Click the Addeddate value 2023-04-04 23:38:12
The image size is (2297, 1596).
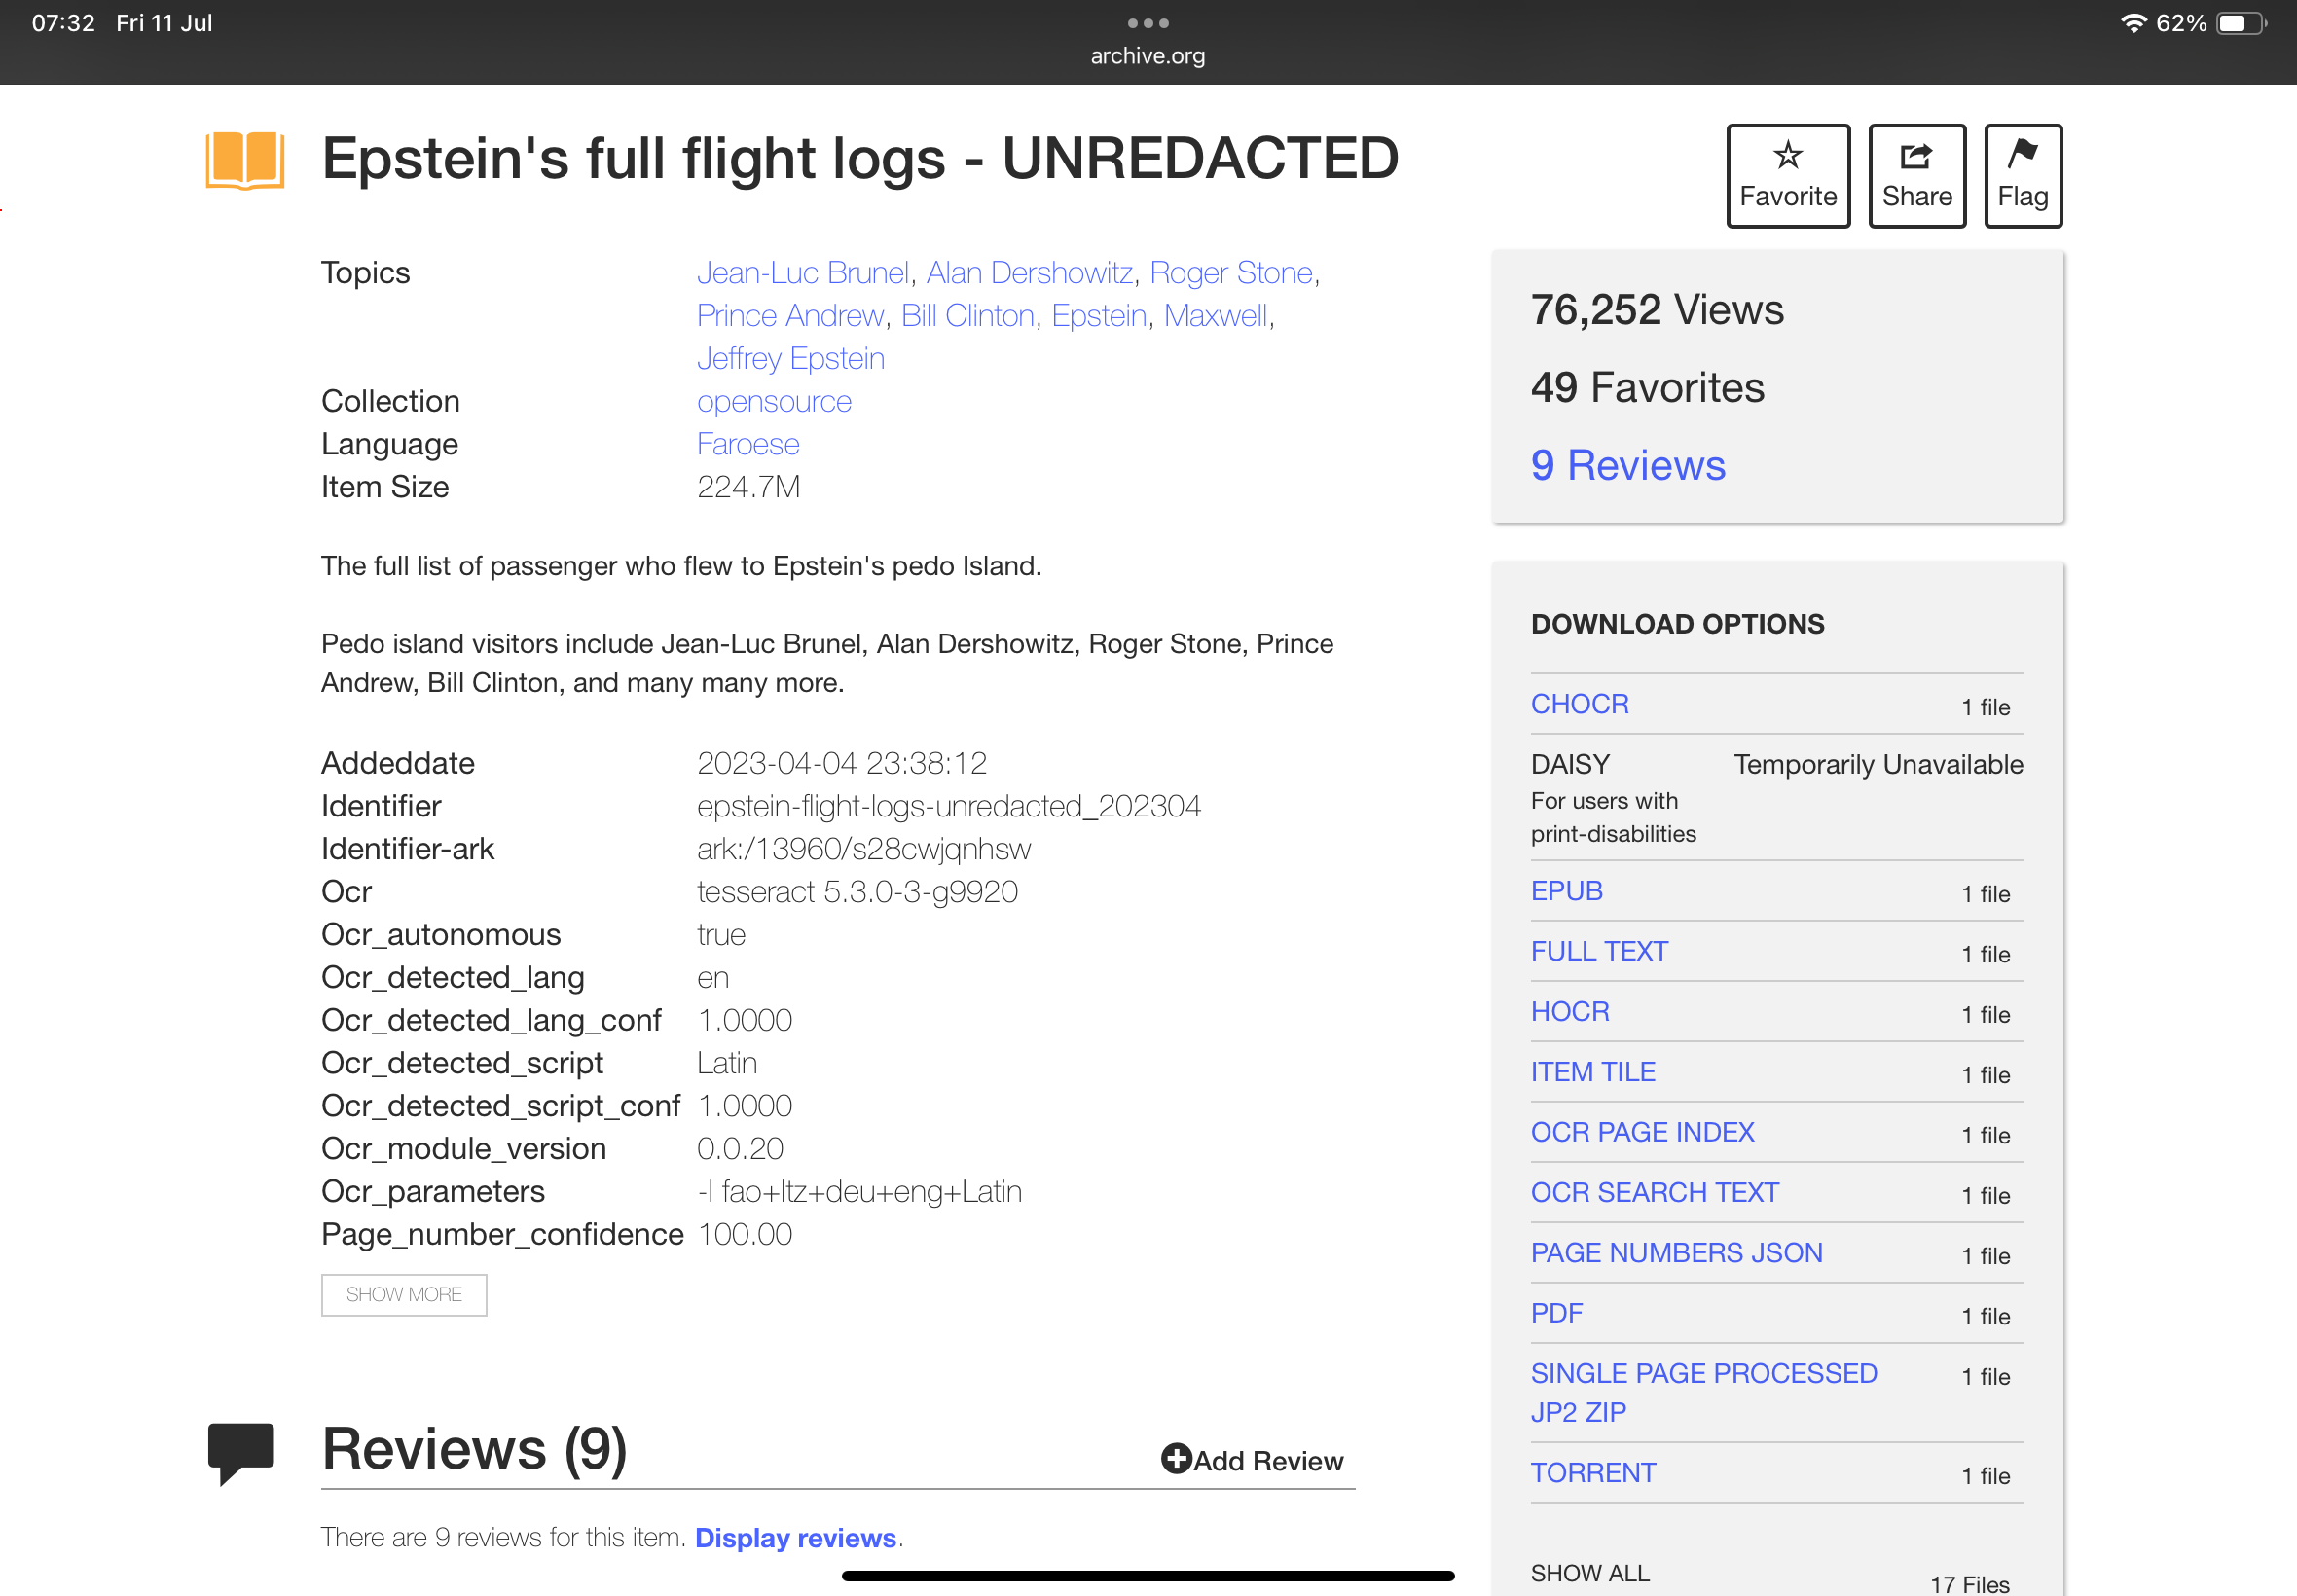pos(842,764)
